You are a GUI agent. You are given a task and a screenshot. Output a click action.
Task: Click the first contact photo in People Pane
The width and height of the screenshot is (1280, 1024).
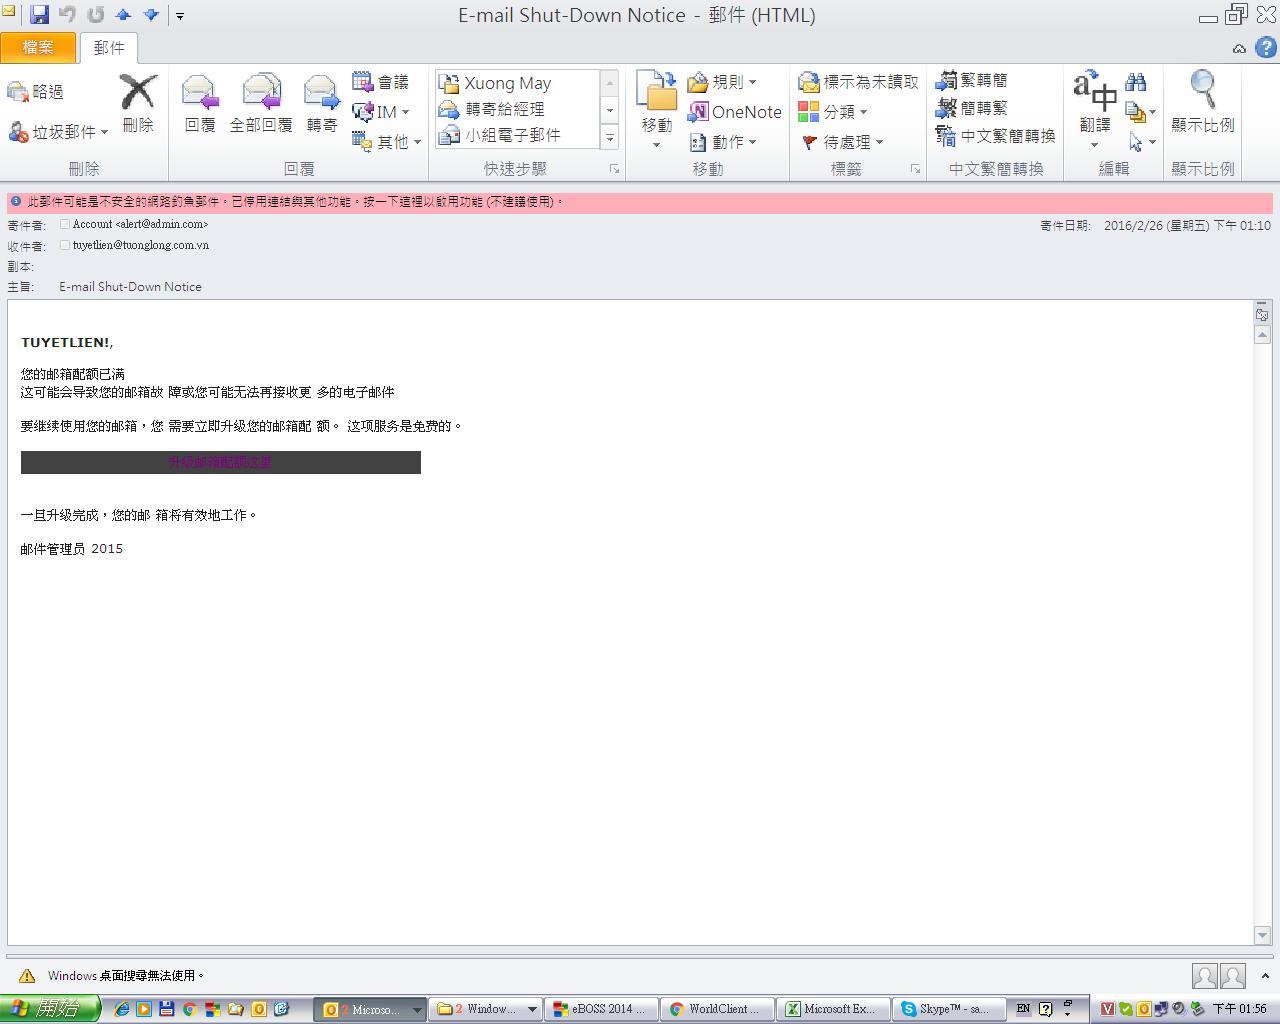(x=1205, y=976)
